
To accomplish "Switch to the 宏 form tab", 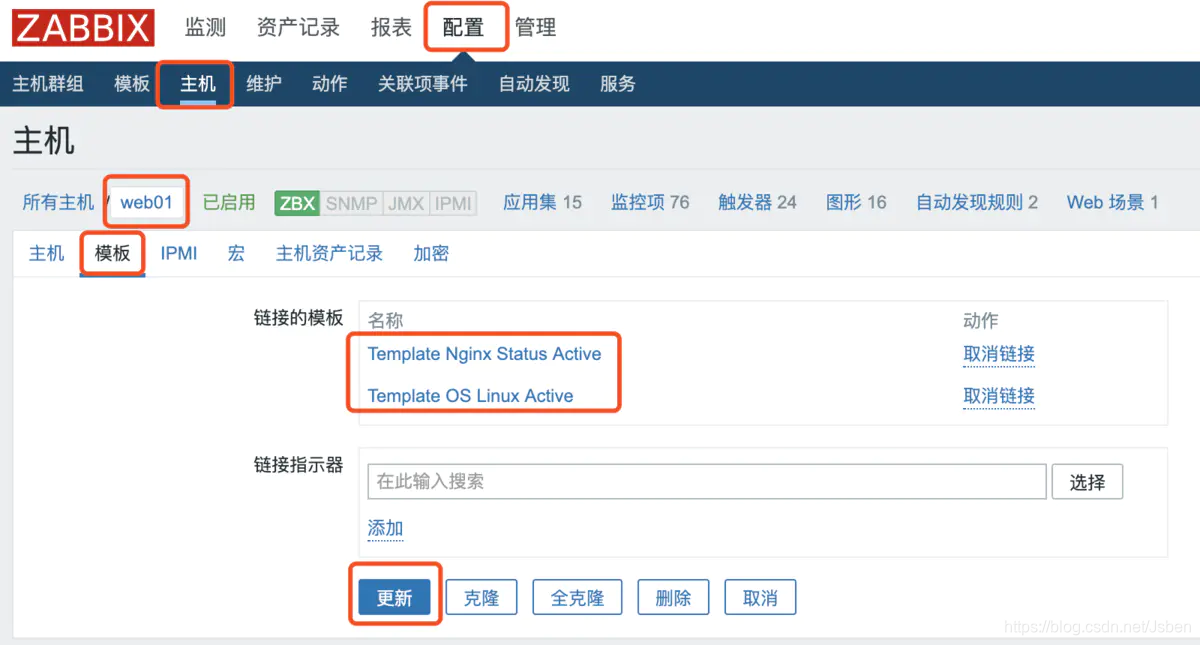I will pyautogui.click(x=236, y=253).
